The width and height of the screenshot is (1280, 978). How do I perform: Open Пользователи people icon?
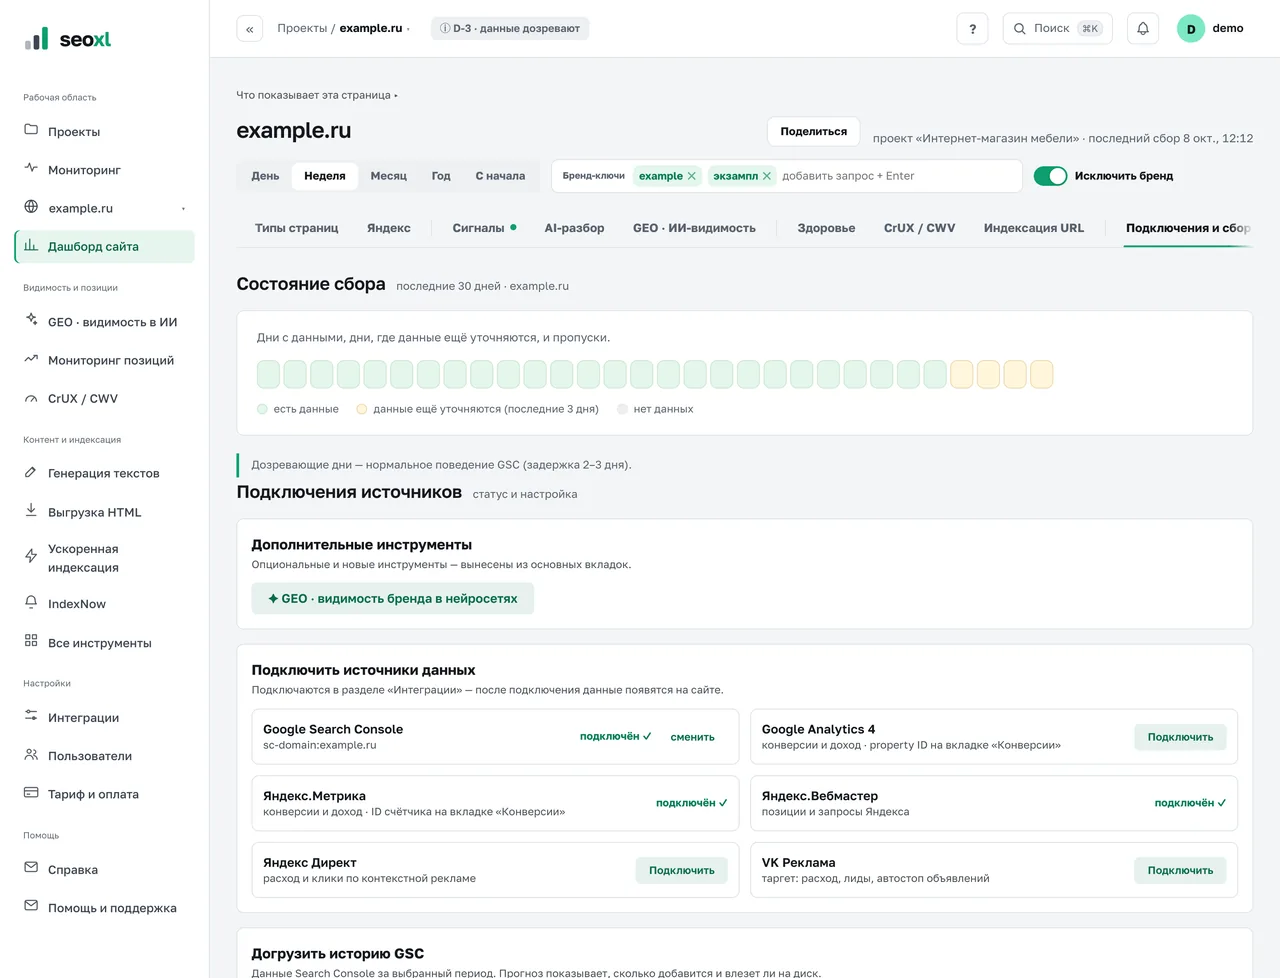coord(31,755)
